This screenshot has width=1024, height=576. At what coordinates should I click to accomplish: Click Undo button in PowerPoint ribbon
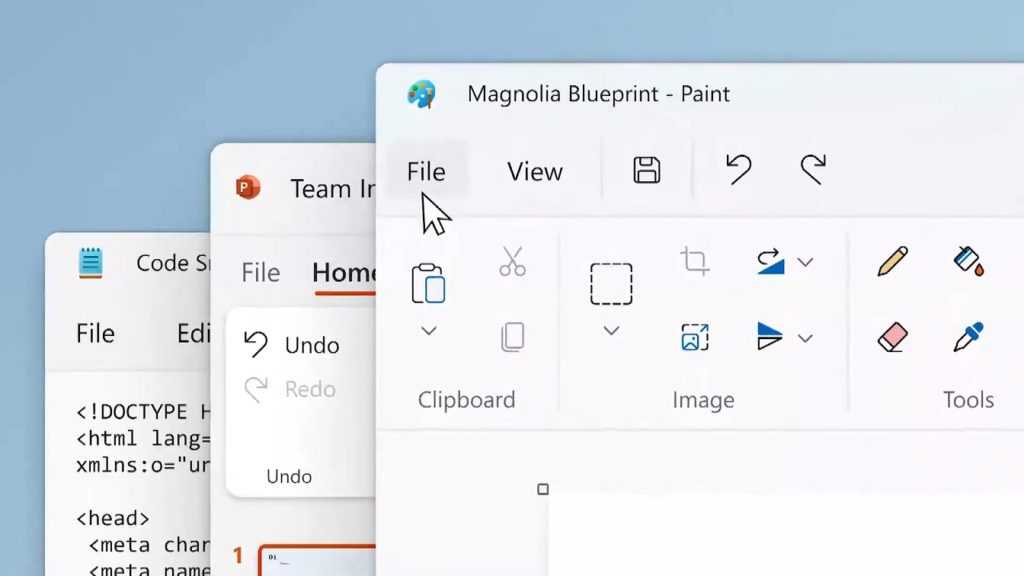[x=292, y=345]
